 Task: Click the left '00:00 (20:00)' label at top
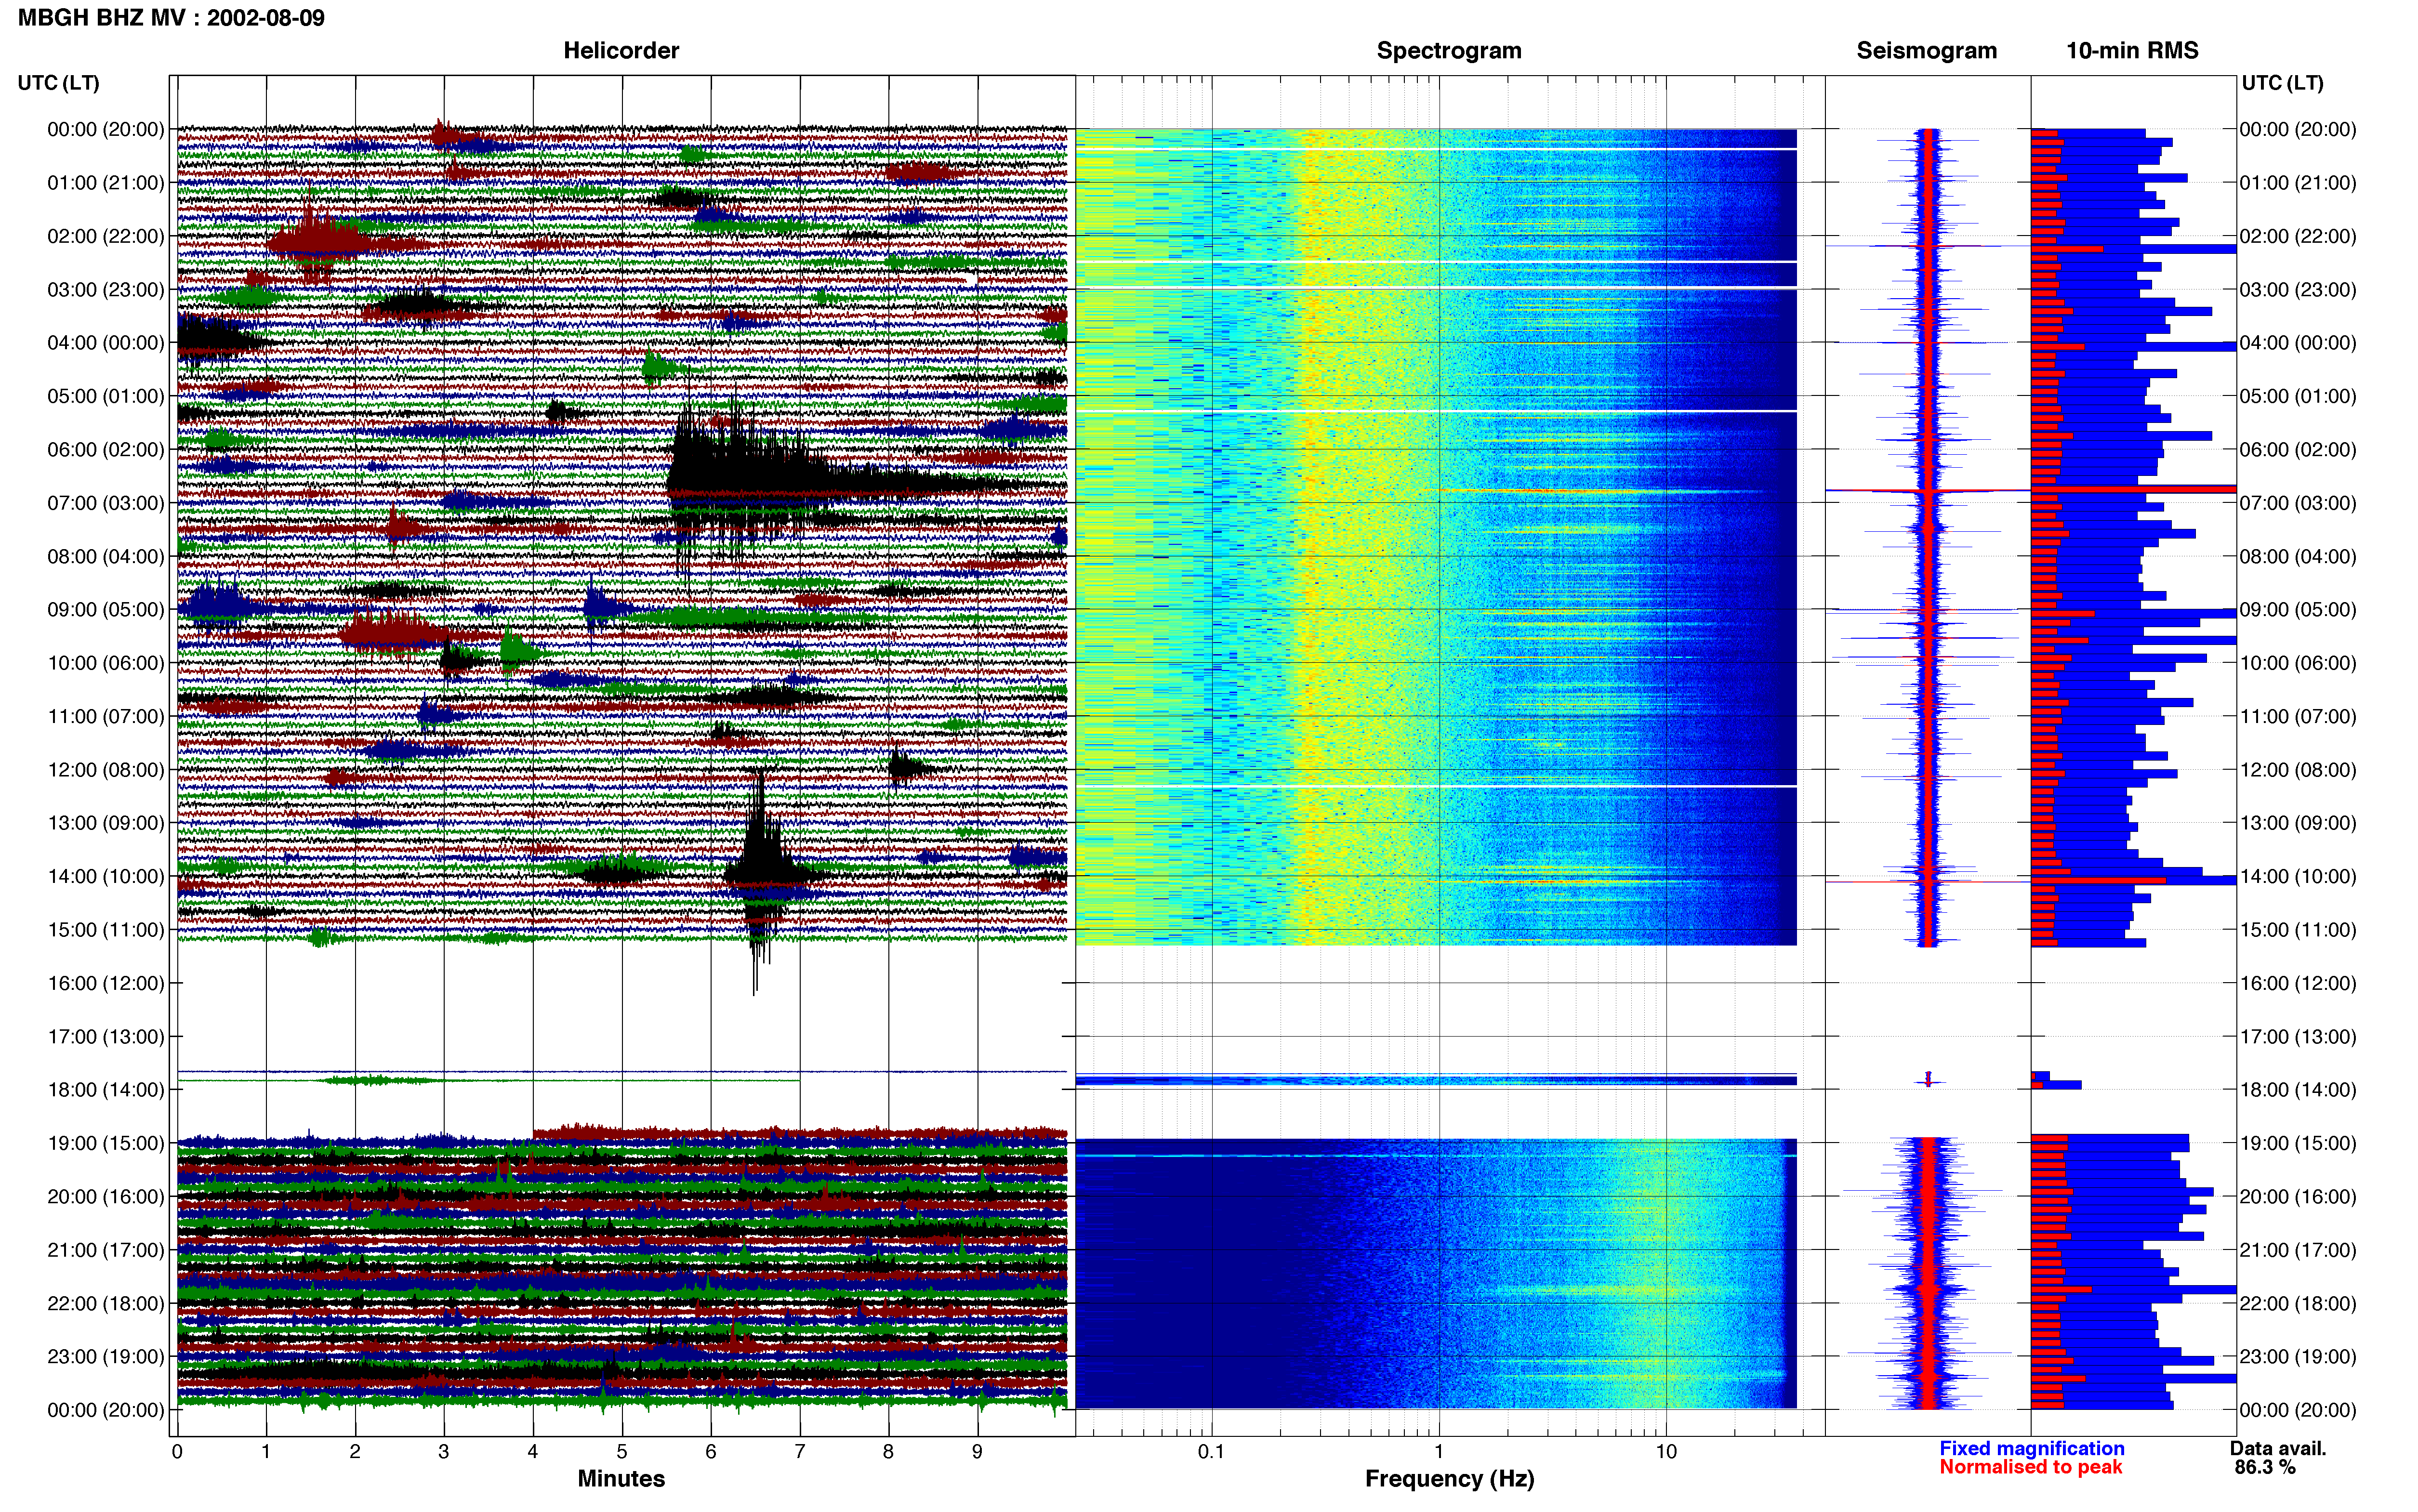coord(106,129)
